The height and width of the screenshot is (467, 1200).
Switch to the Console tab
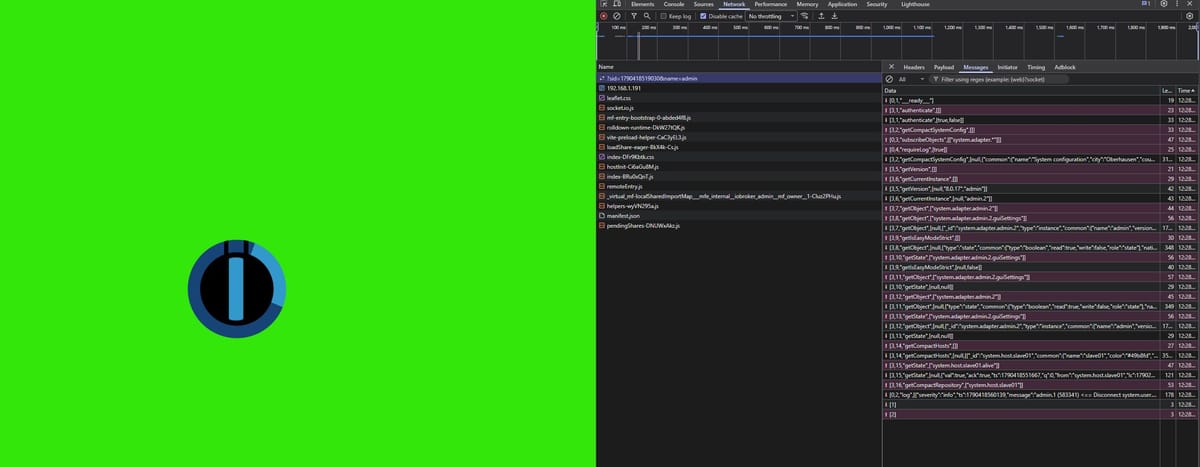675,4
